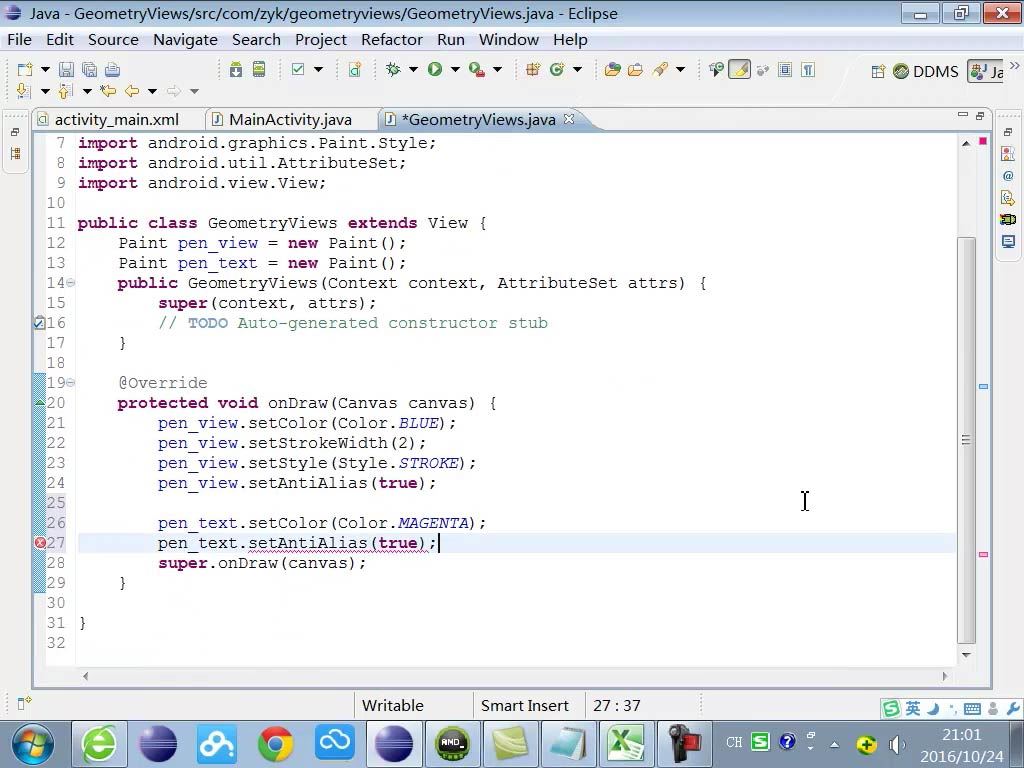Image resolution: width=1024 pixels, height=768 pixels.
Task: Toggle Block Selection Mode icon
Action: click(x=785, y=69)
